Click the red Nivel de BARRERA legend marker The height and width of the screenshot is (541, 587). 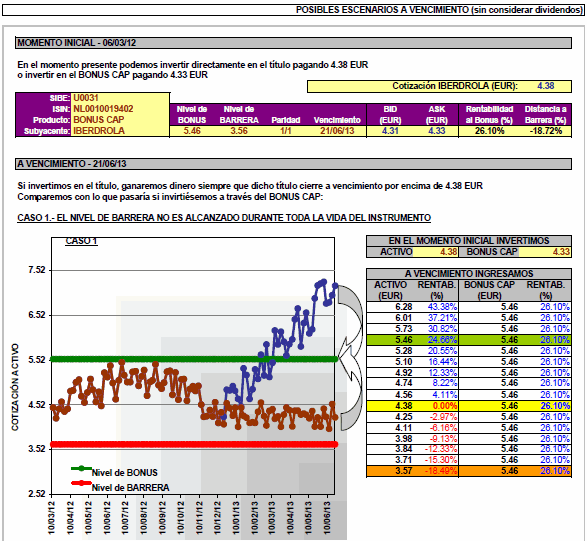(x=81, y=483)
